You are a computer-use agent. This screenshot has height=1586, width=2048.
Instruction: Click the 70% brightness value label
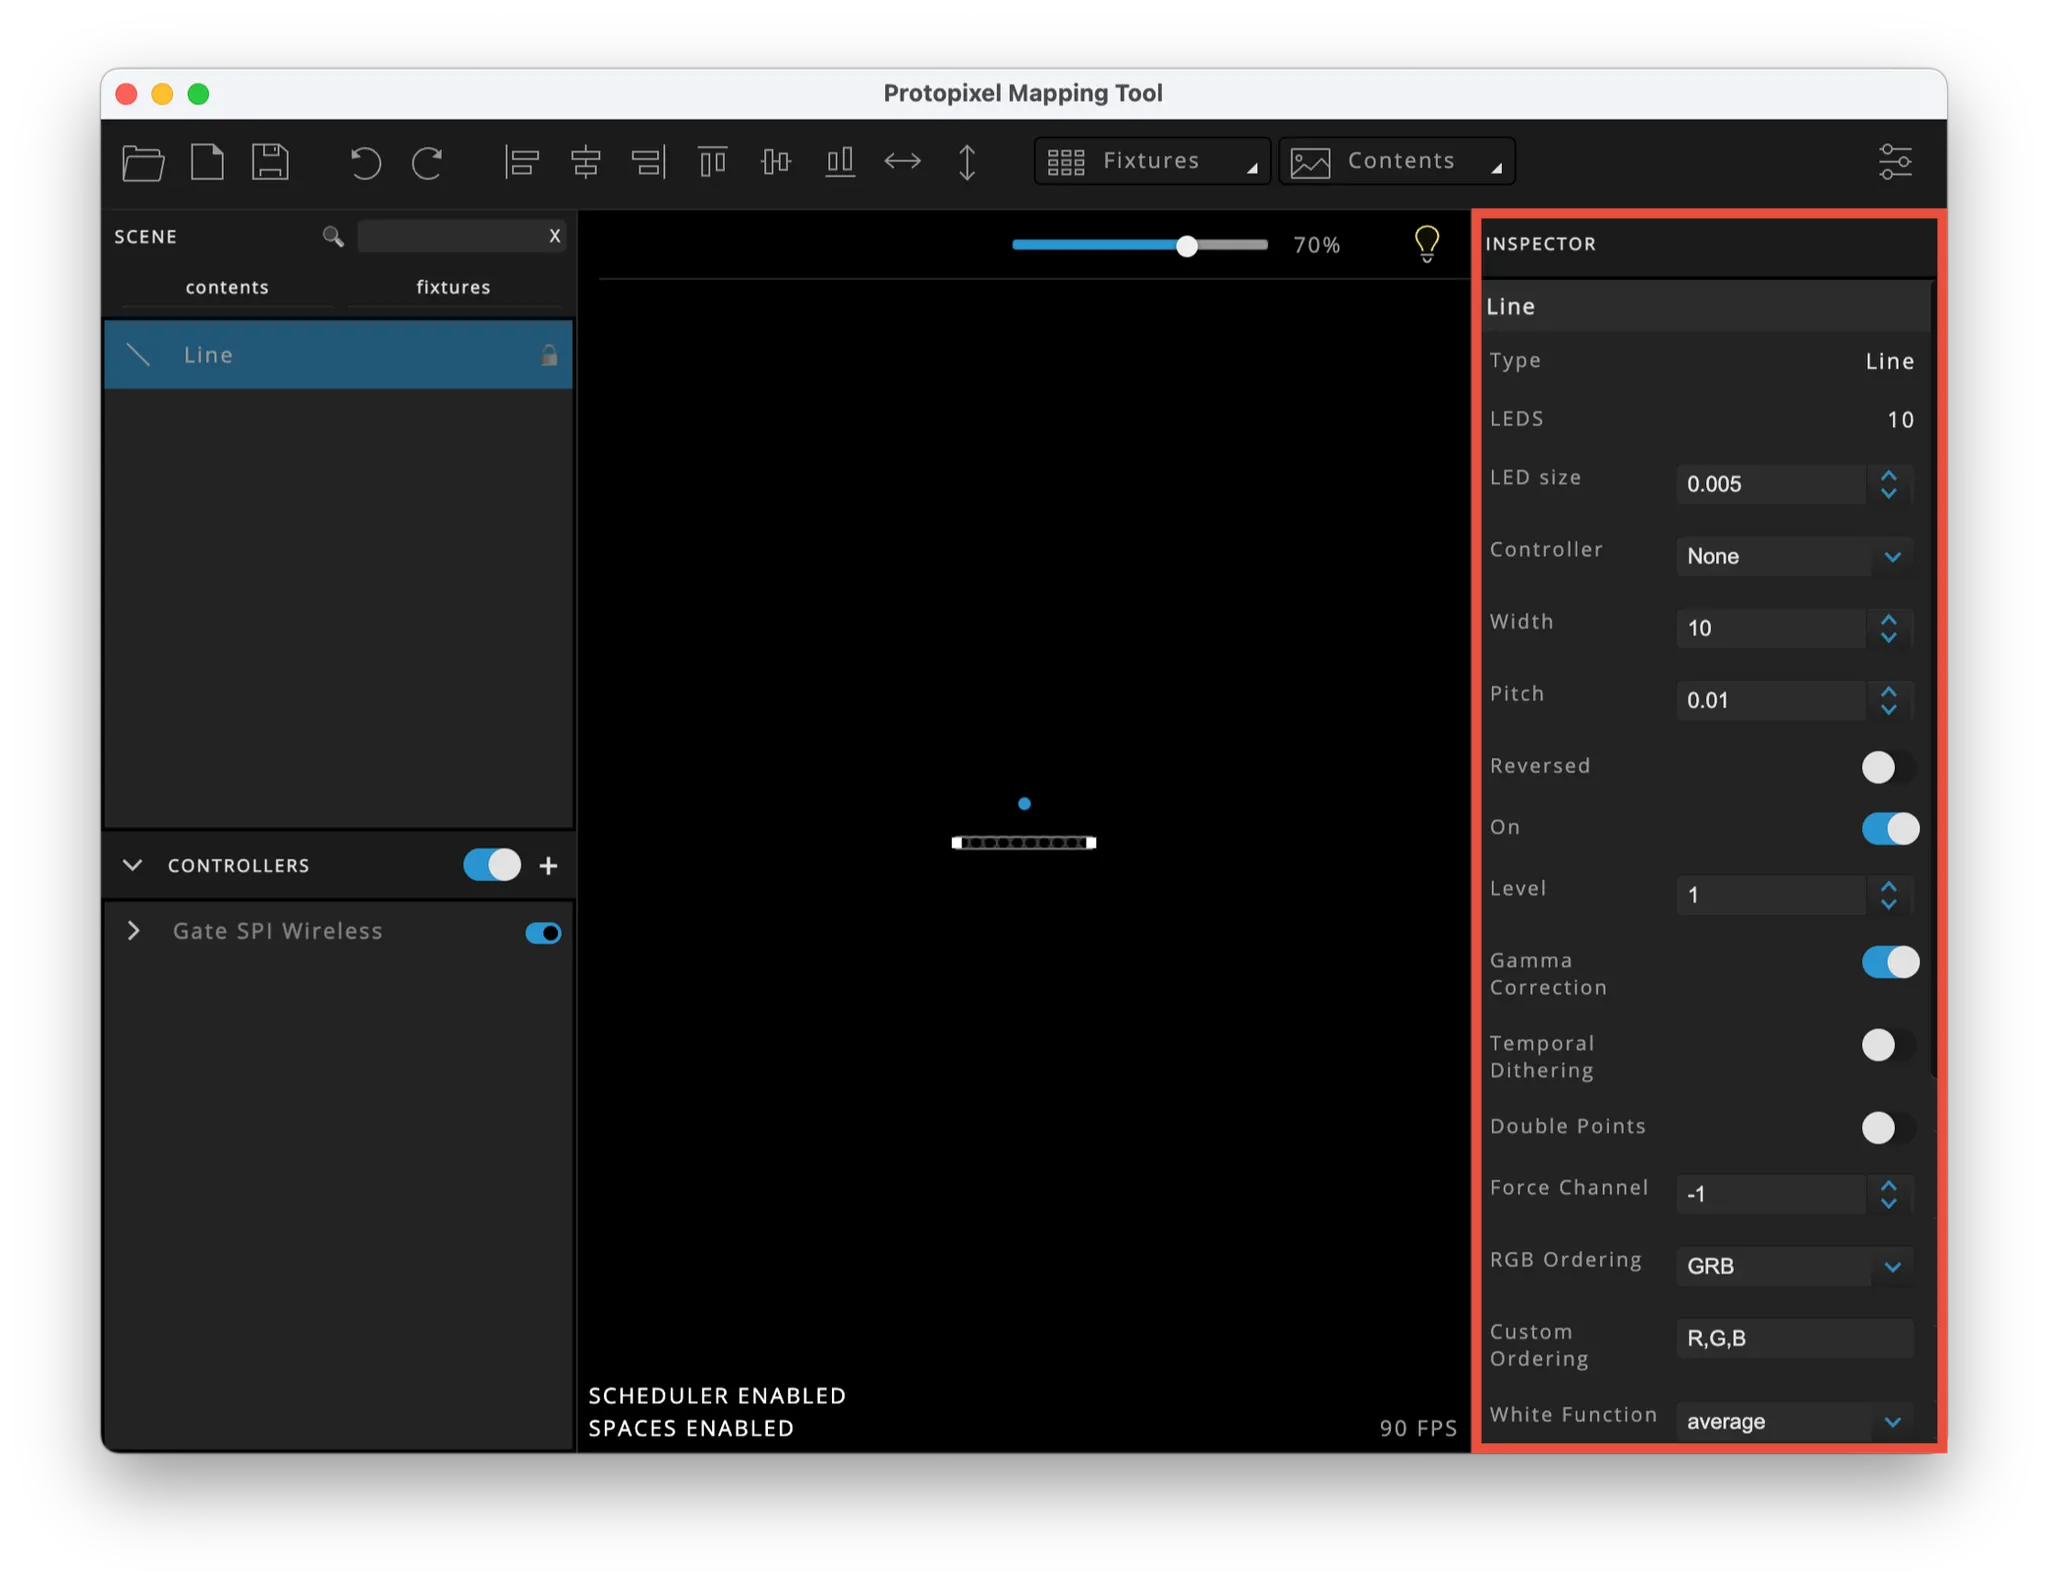click(1316, 246)
